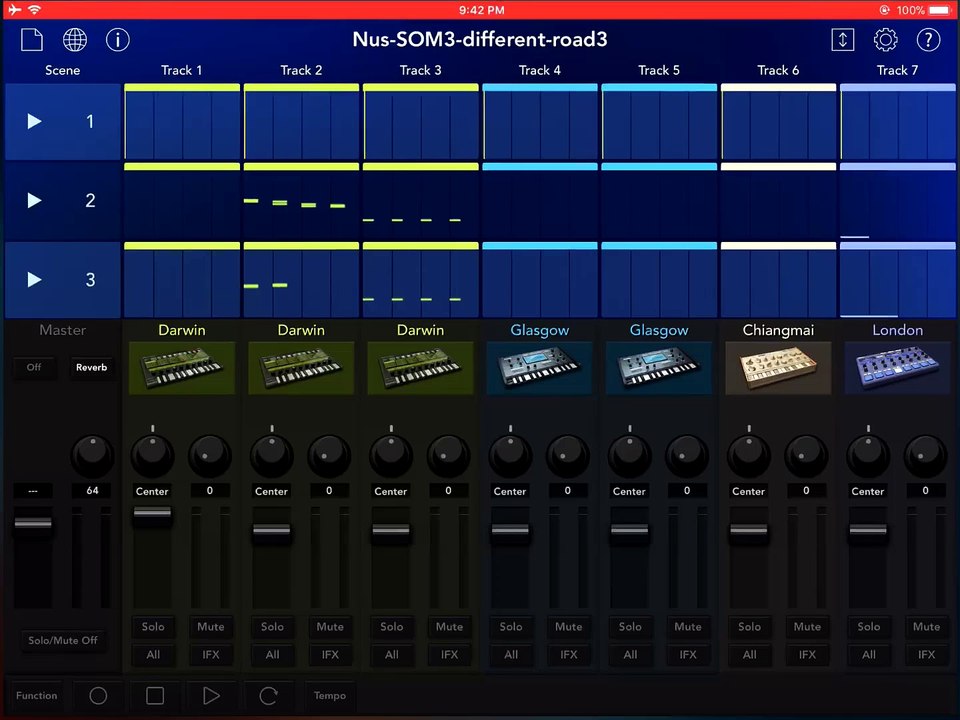
Task: Tap the import/export arrows icon
Action: coord(842,40)
